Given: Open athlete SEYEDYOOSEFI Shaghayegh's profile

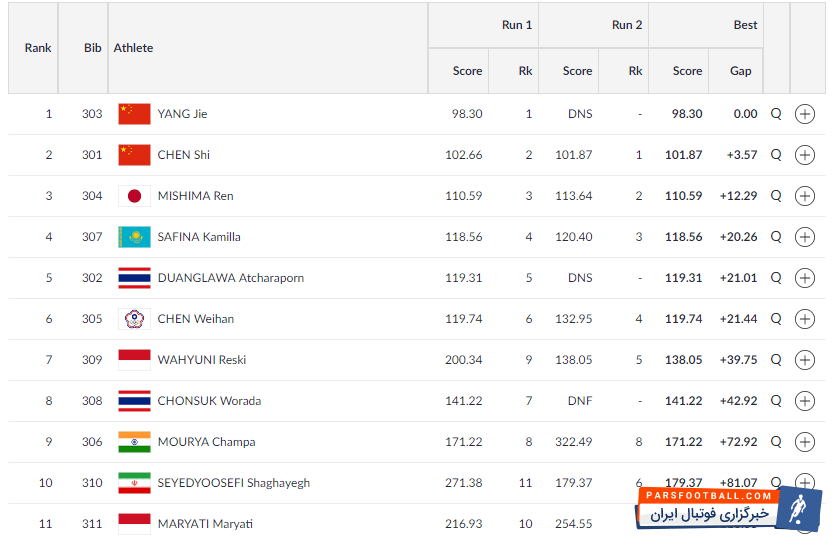Looking at the screenshot, I should pyautogui.click(x=233, y=483).
